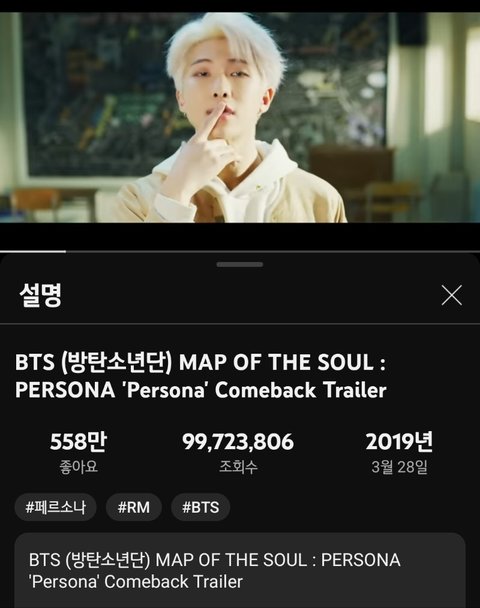Click the white played portion of progress bar
The height and width of the screenshot is (608, 480).
[x=33, y=252]
